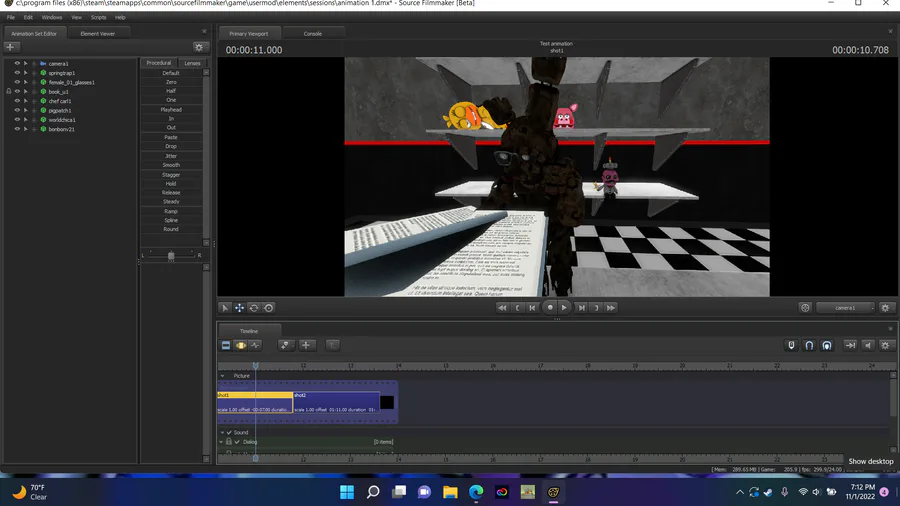Play the animation
Screen dimensions: 900x506
point(564,308)
